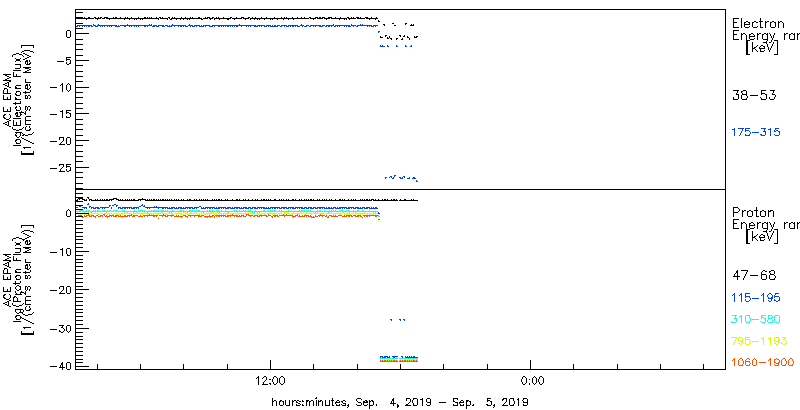Click the 310-580 proton energy label
This screenshot has height=410, width=800.
756,319
